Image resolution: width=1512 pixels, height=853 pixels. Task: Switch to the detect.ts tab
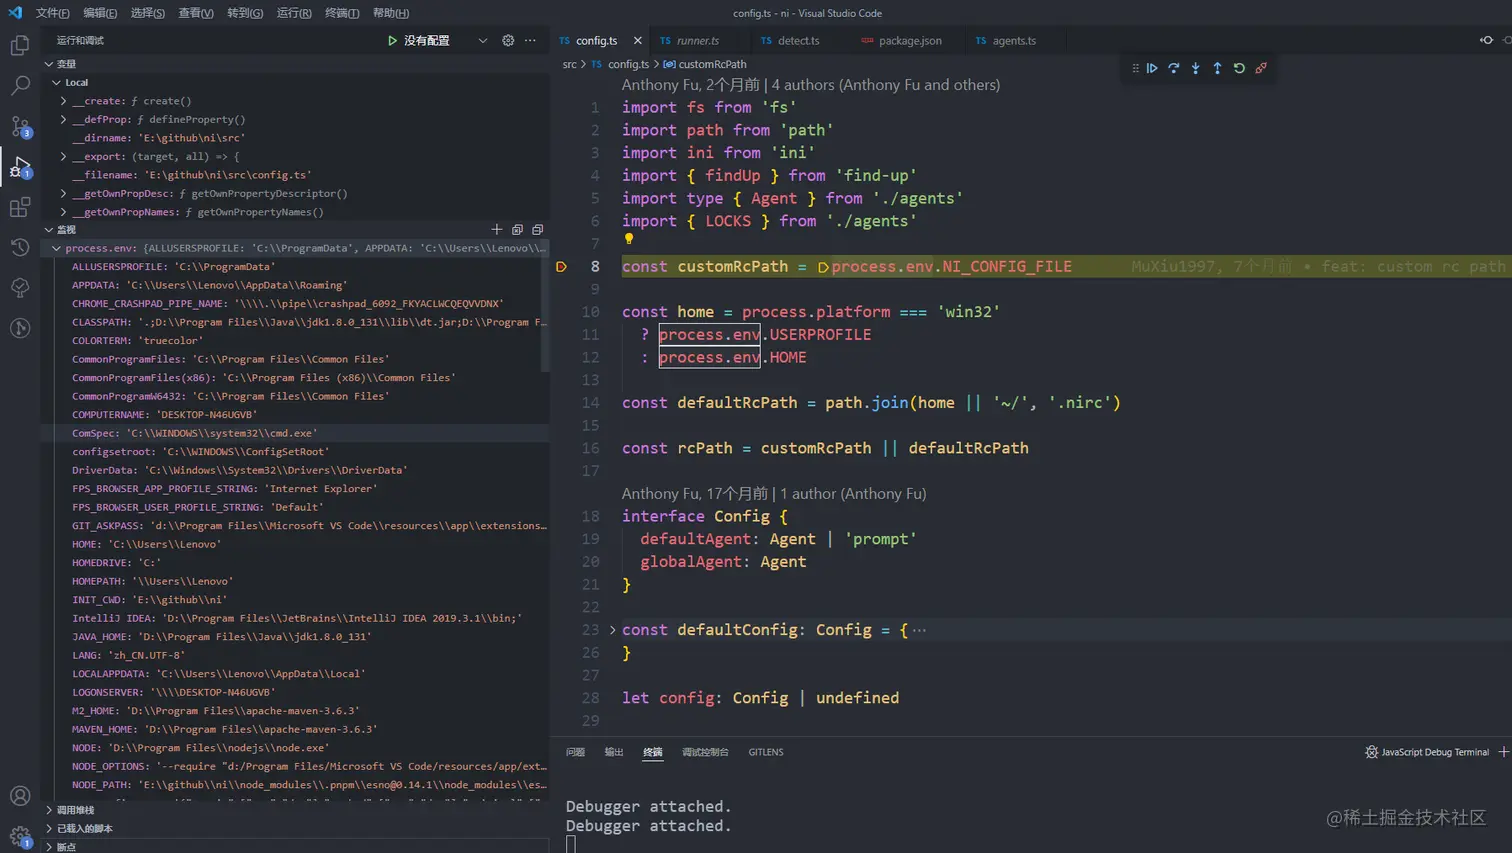[799, 41]
